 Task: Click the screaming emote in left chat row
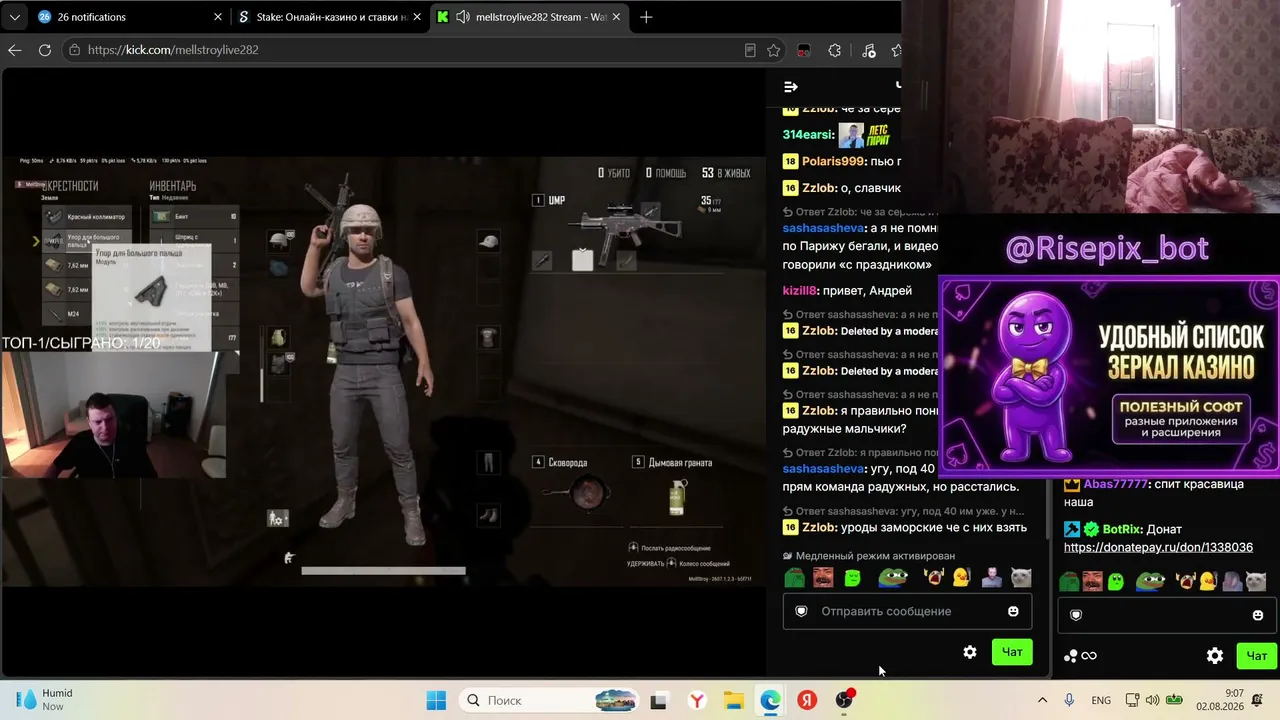point(934,577)
